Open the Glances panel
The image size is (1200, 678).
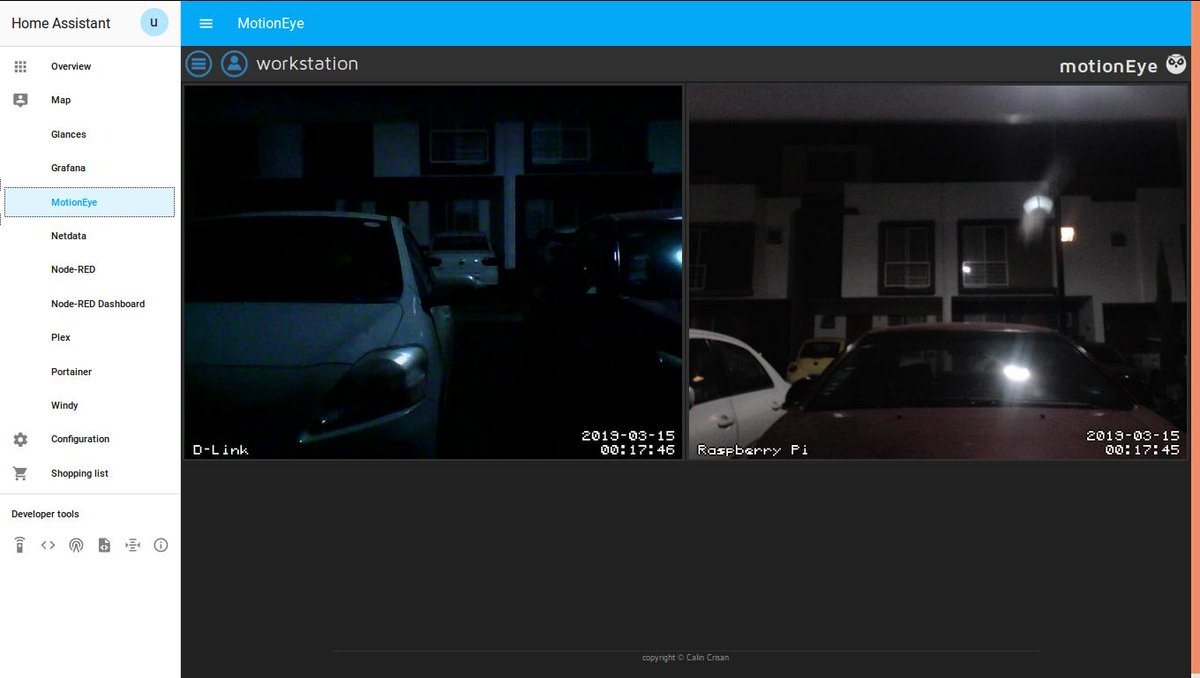90,134
